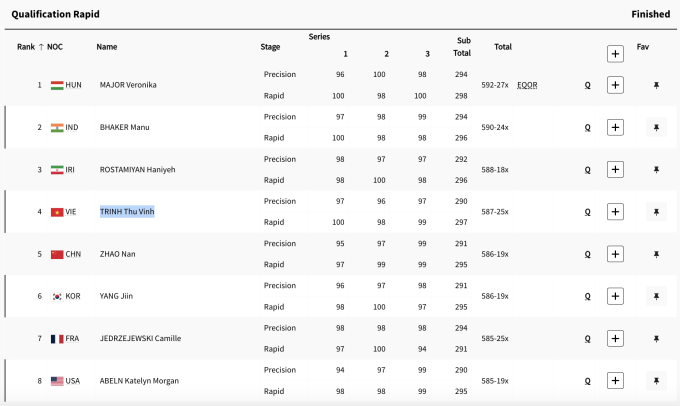Viewport: 680px width, 406px height.
Task: Expand details for MAJOR Veronika
Action: point(615,85)
